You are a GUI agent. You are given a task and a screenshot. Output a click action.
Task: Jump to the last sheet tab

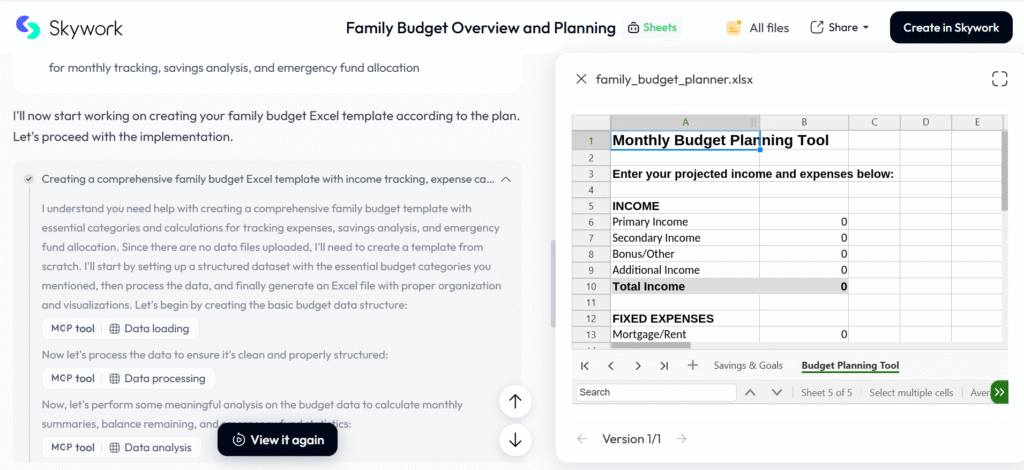point(664,366)
